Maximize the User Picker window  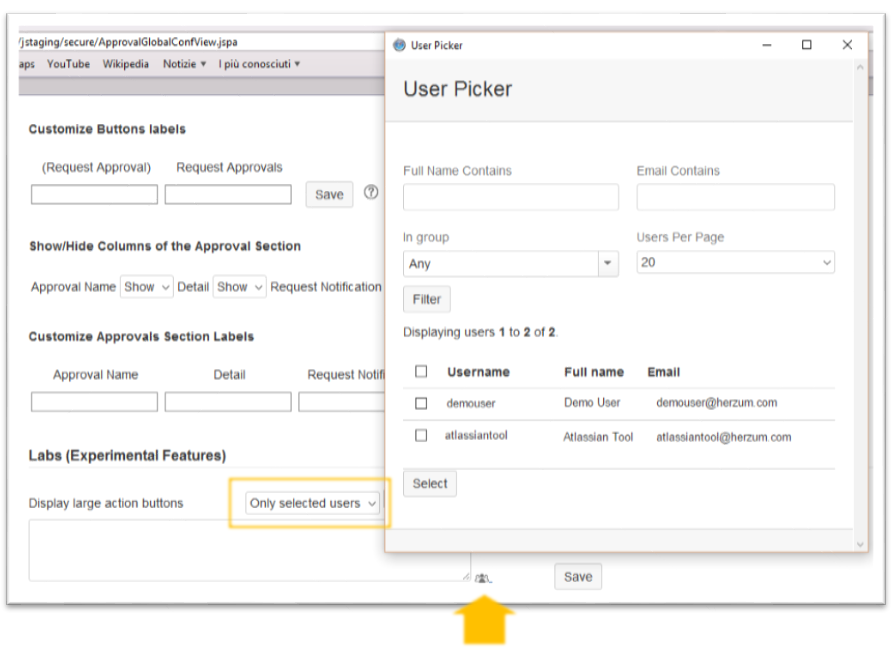806,45
